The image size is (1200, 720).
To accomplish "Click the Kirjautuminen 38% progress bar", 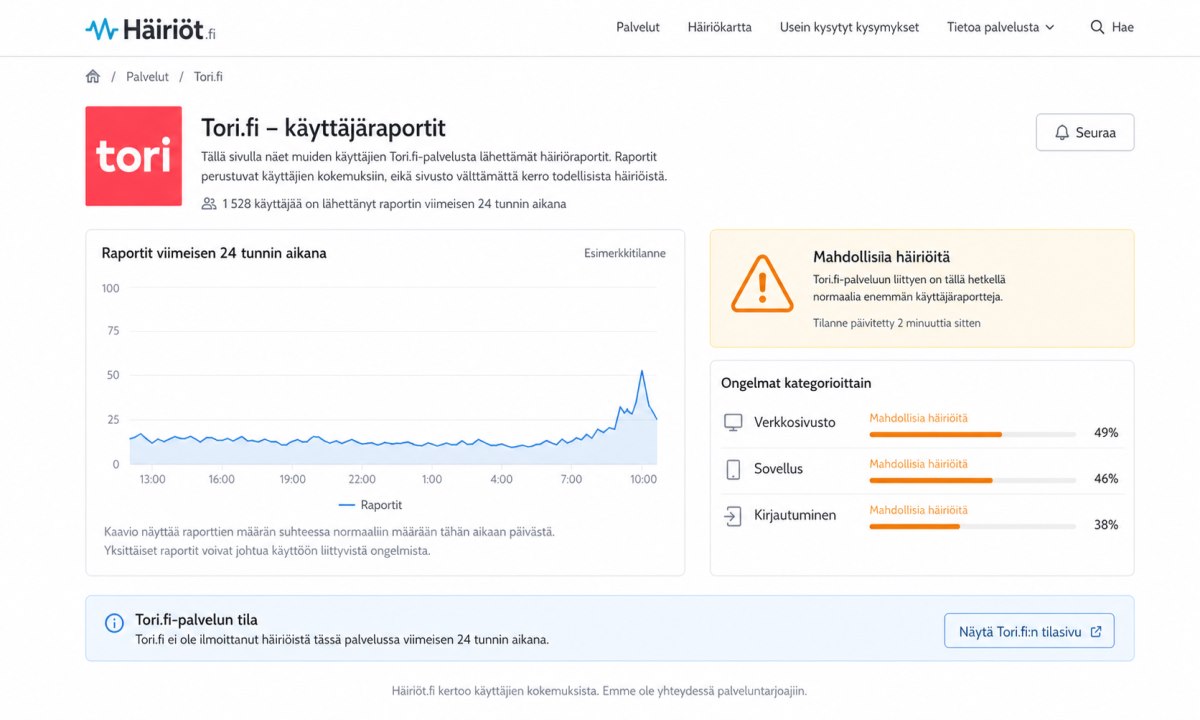I will pos(973,527).
